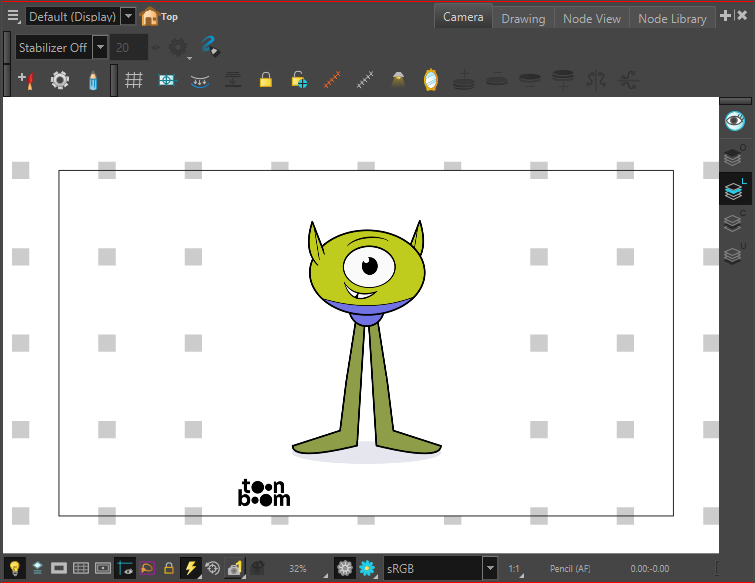
Task: Toggle the bottom table grid icon
Action: pyautogui.click(x=81, y=569)
